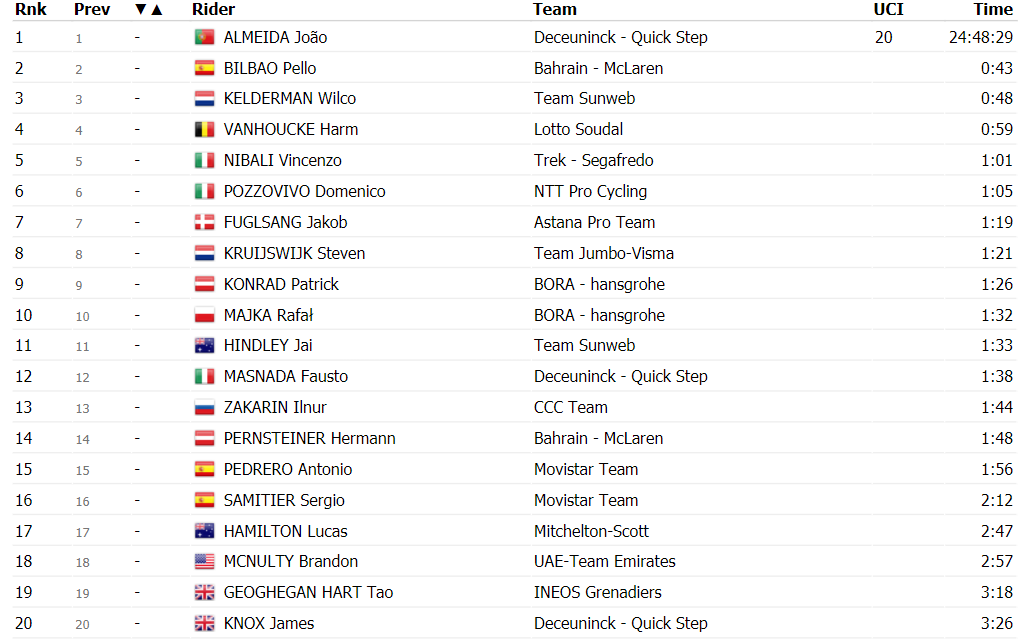Open the Astana Pro Team link

click(x=594, y=222)
